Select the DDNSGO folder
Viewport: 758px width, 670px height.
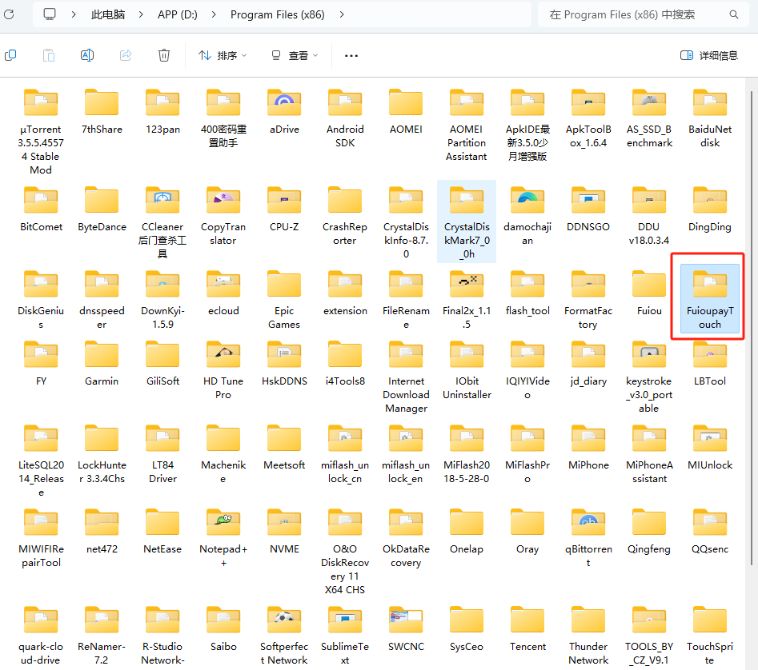tap(588, 208)
